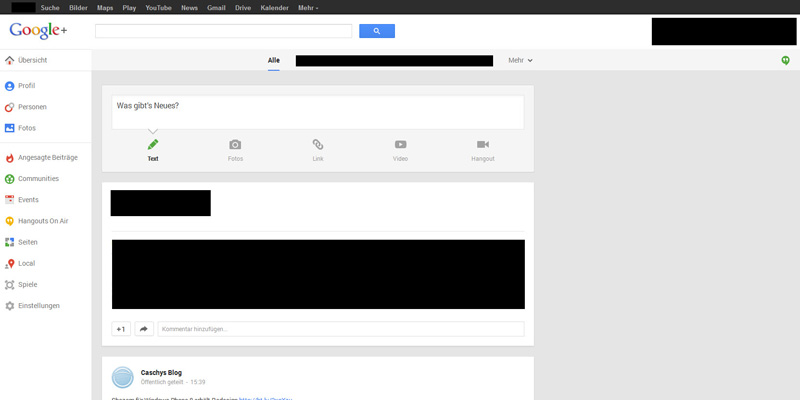800x400 pixels.
Task: Open Bilder in the top bar
Action: coord(79,8)
